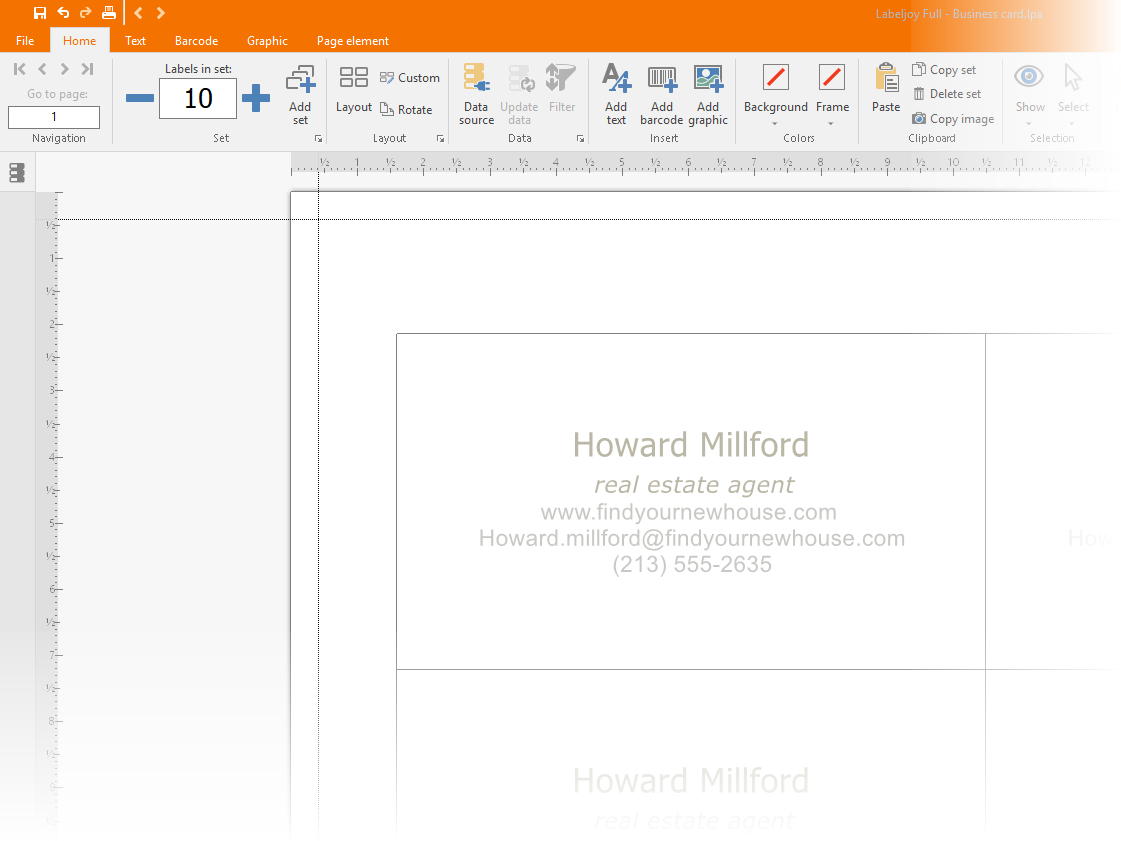Paste from the clipboard
The height and width of the screenshot is (841, 1121).
tap(887, 87)
